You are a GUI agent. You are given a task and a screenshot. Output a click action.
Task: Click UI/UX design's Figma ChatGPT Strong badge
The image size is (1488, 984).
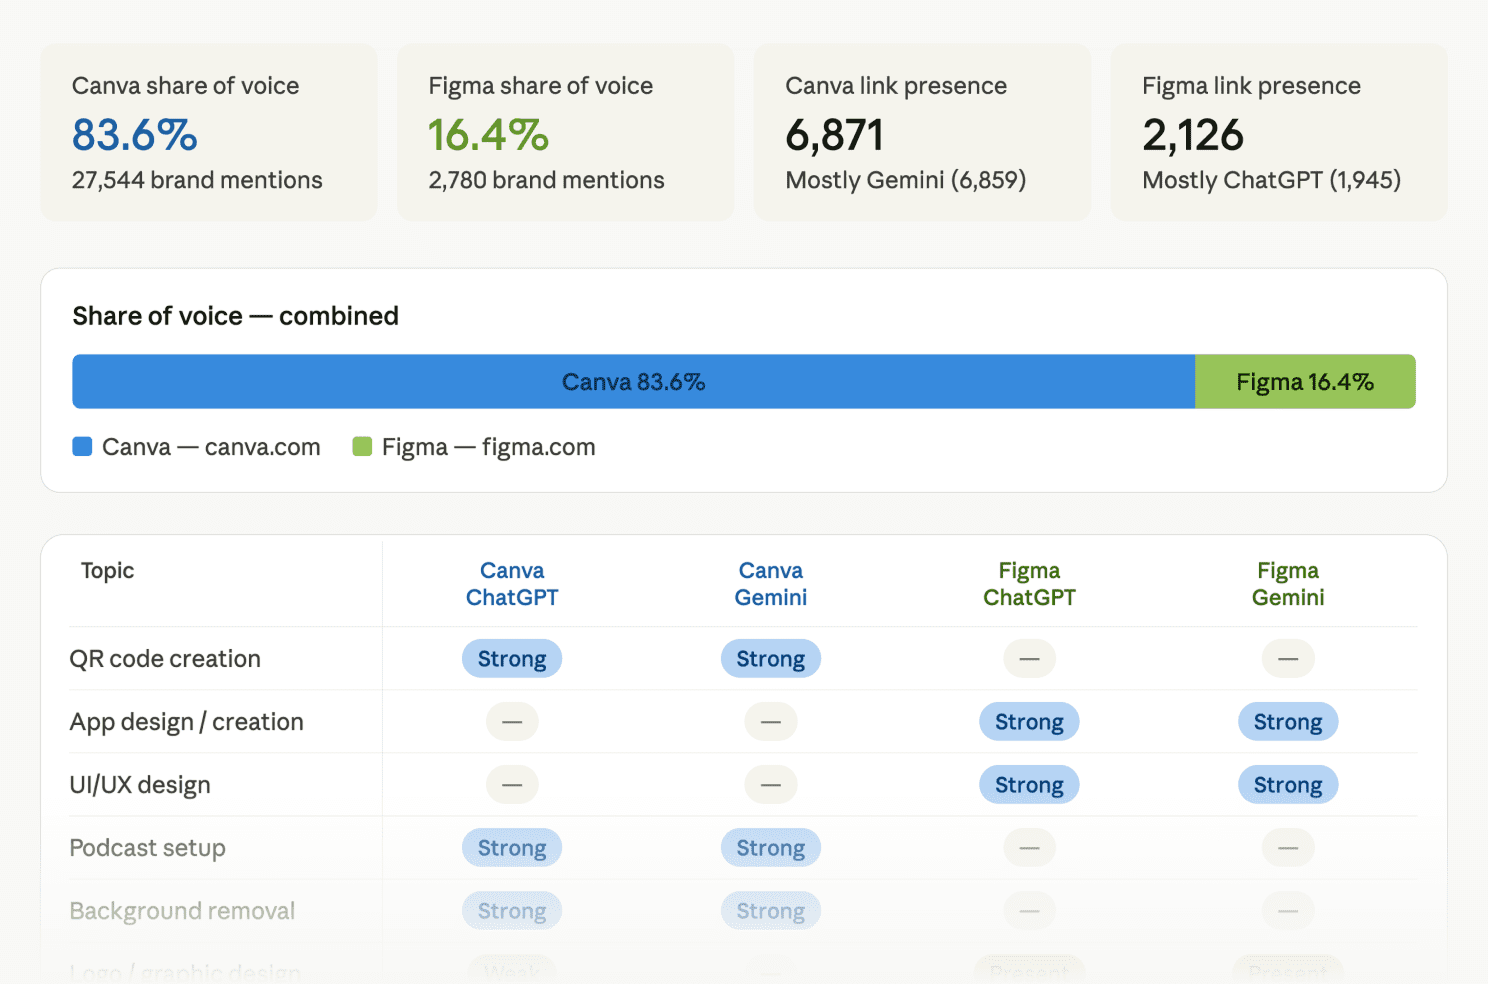pos(1029,785)
